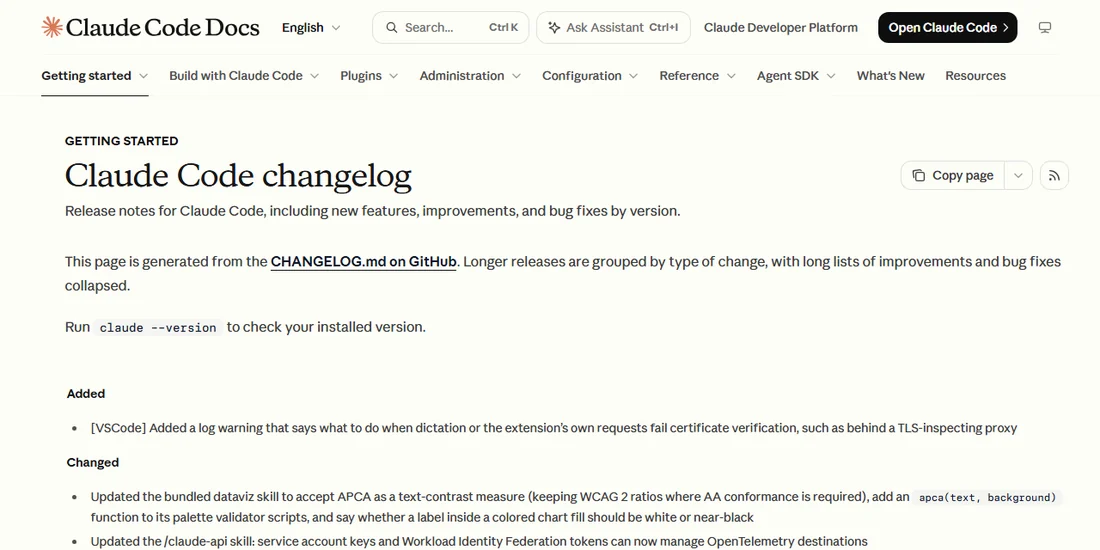
Task: Click the Claude Code Docs title
Action: 163,27
